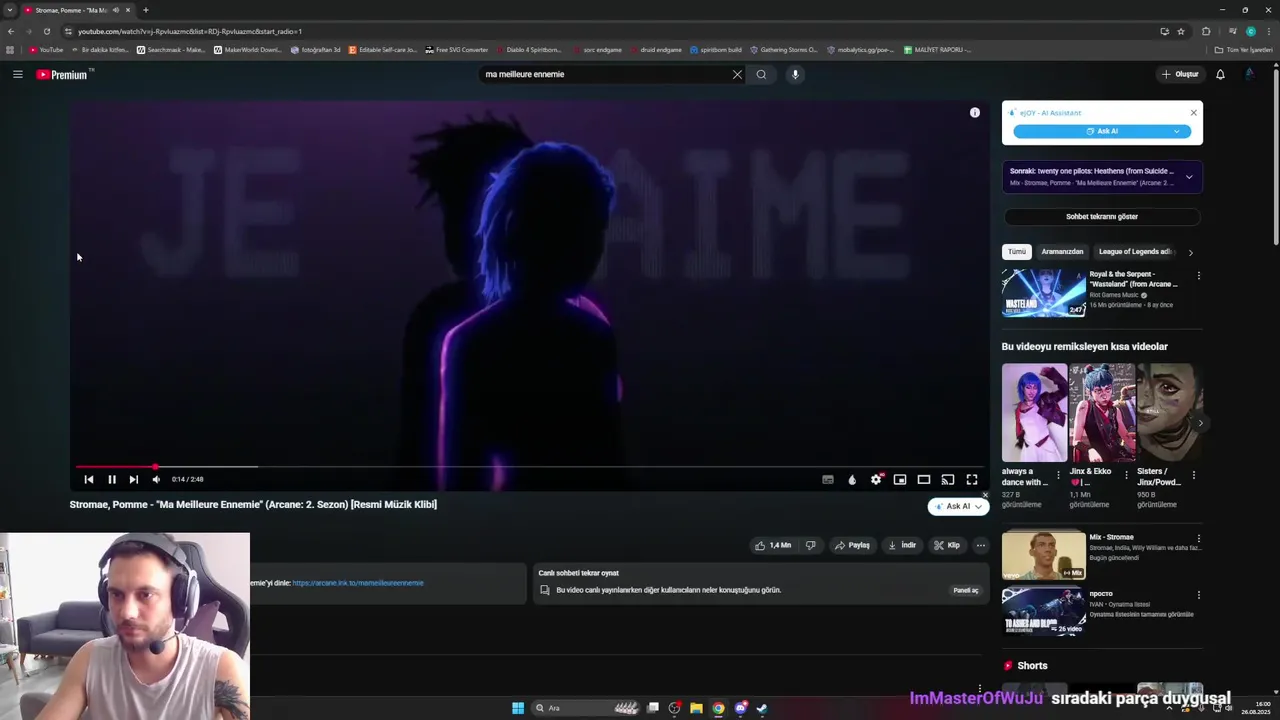Open Discord from the taskbar

pos(740,708)
